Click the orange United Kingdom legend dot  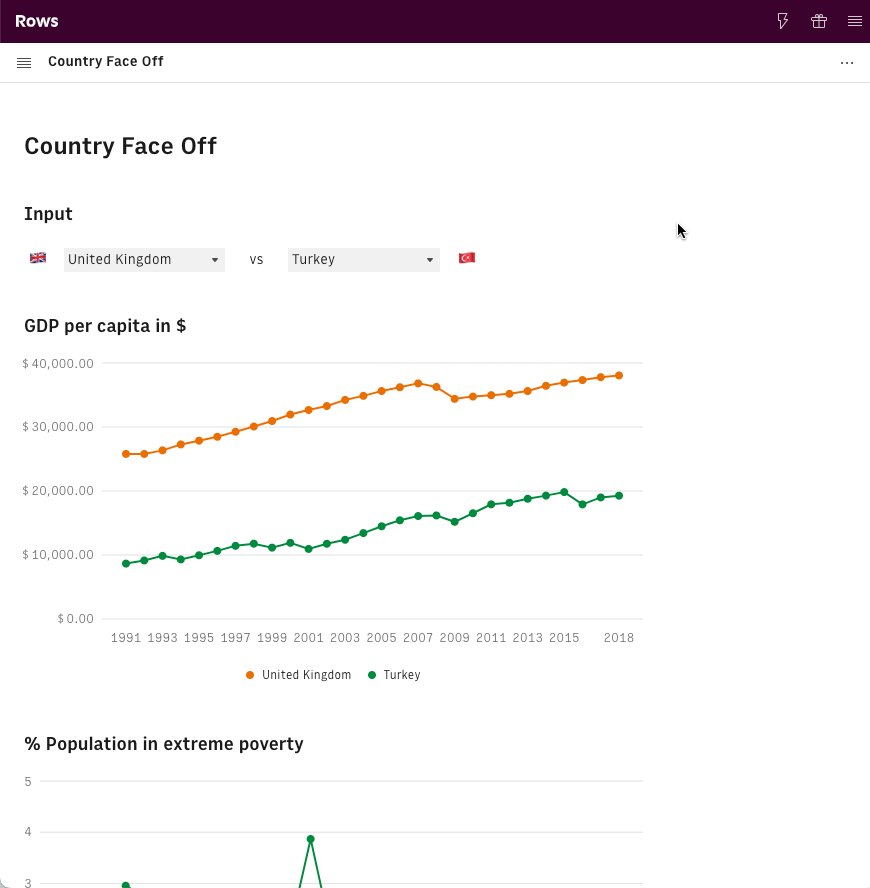[250, 675]
